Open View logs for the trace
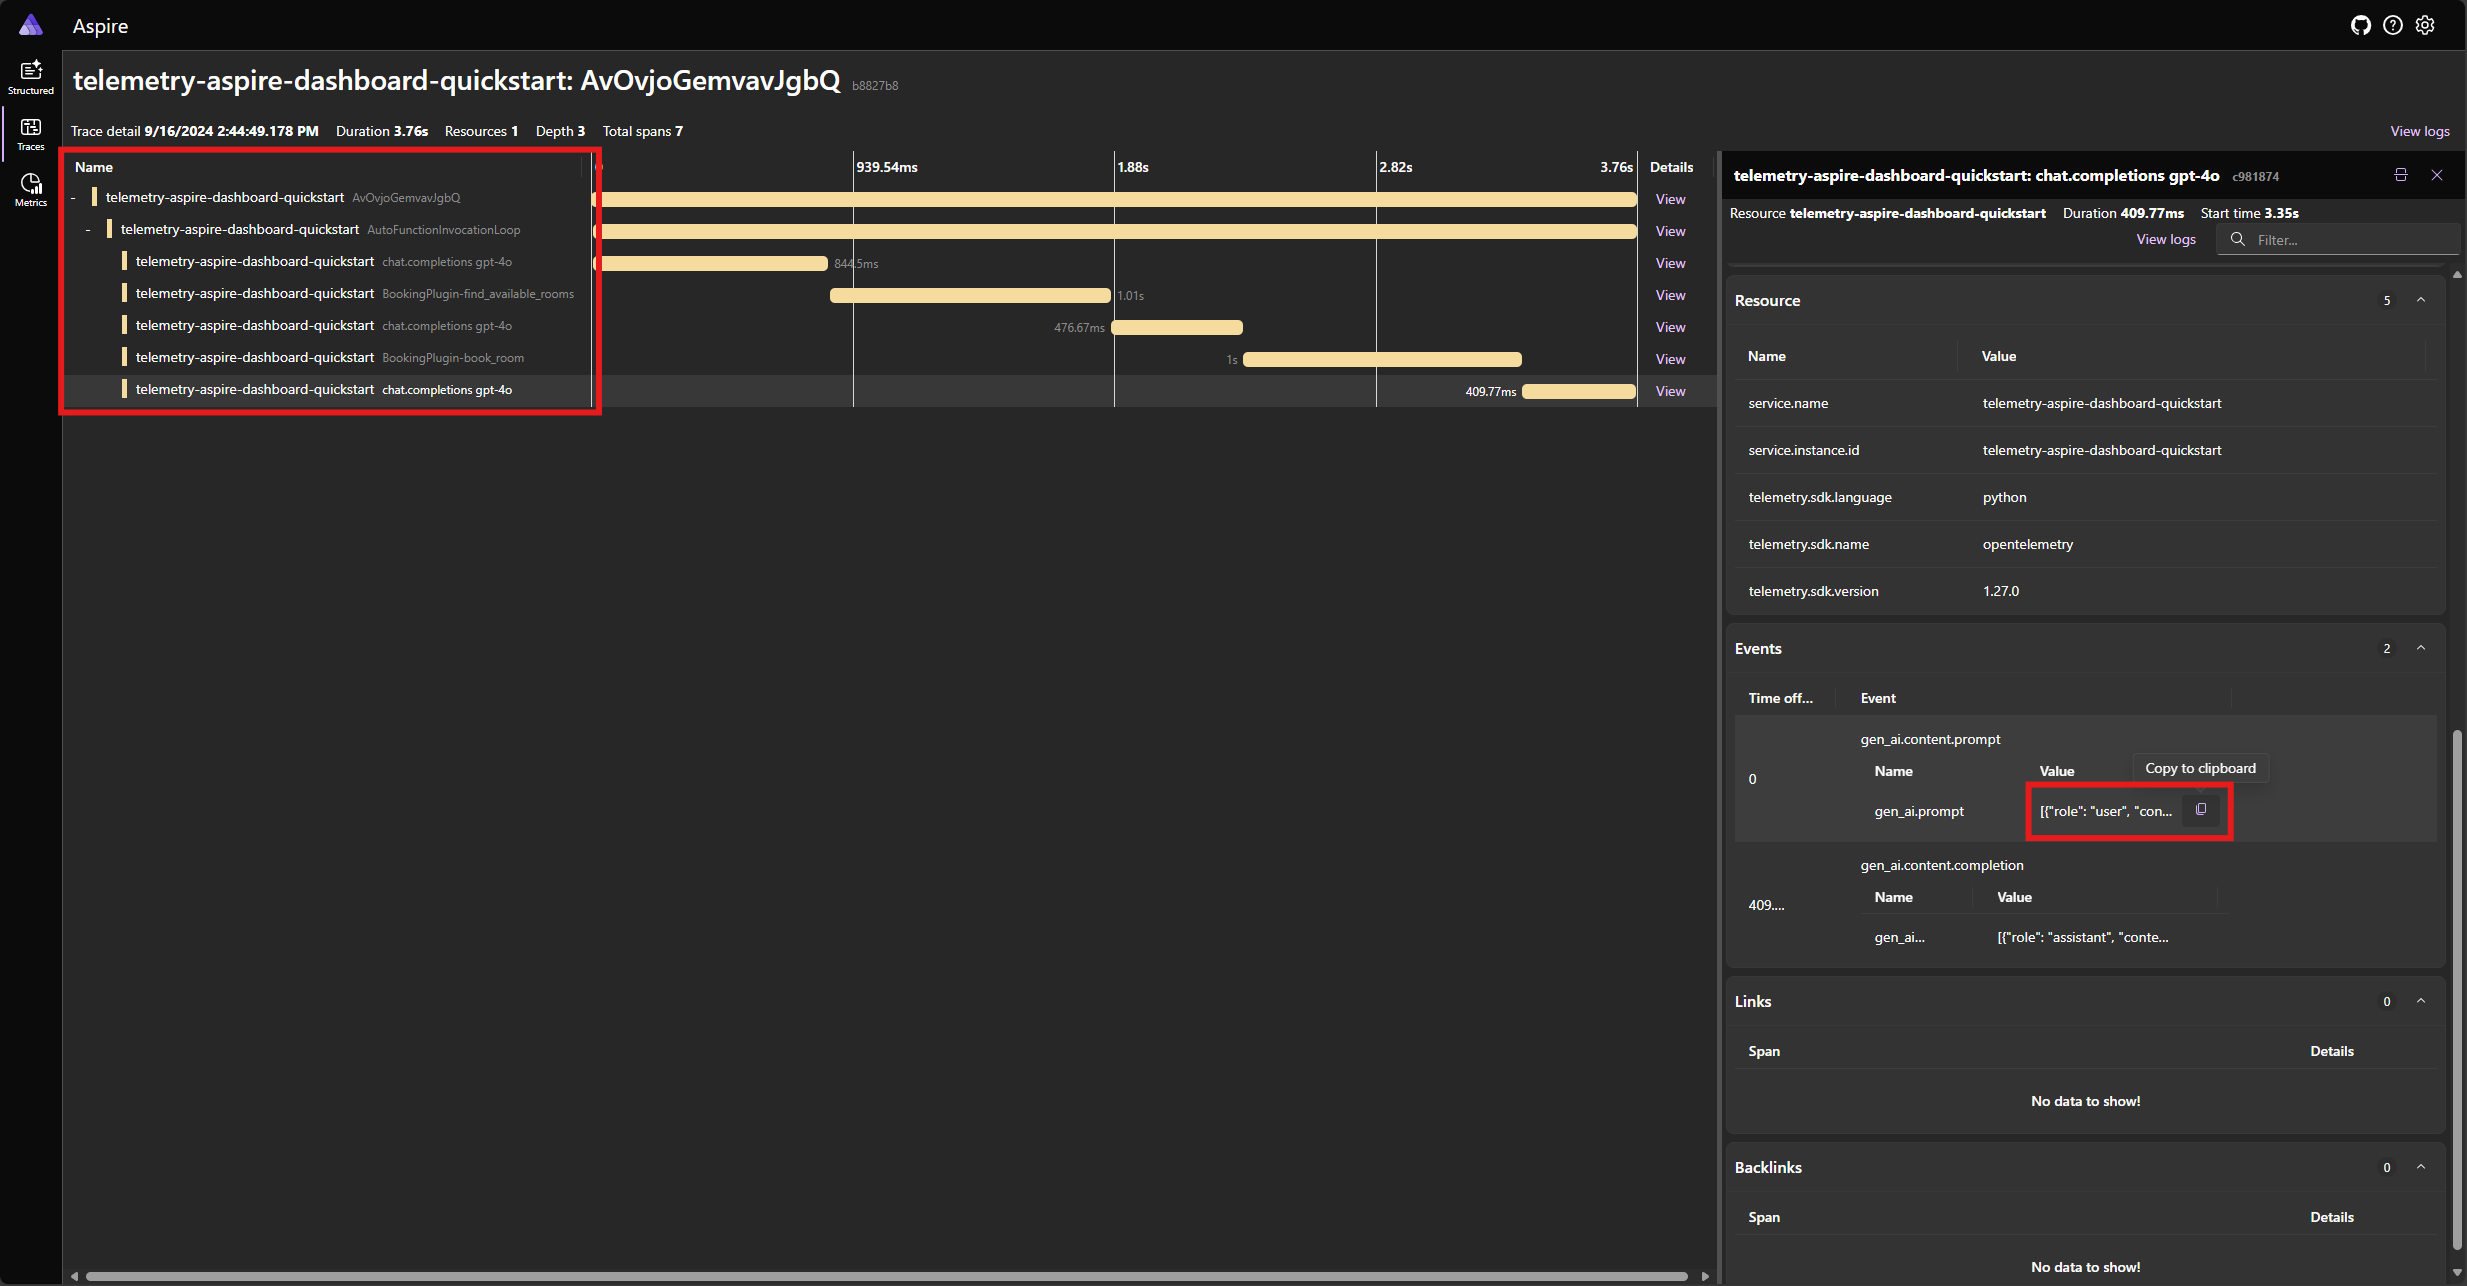2467x1286 pixels. tap(2419, 131)
